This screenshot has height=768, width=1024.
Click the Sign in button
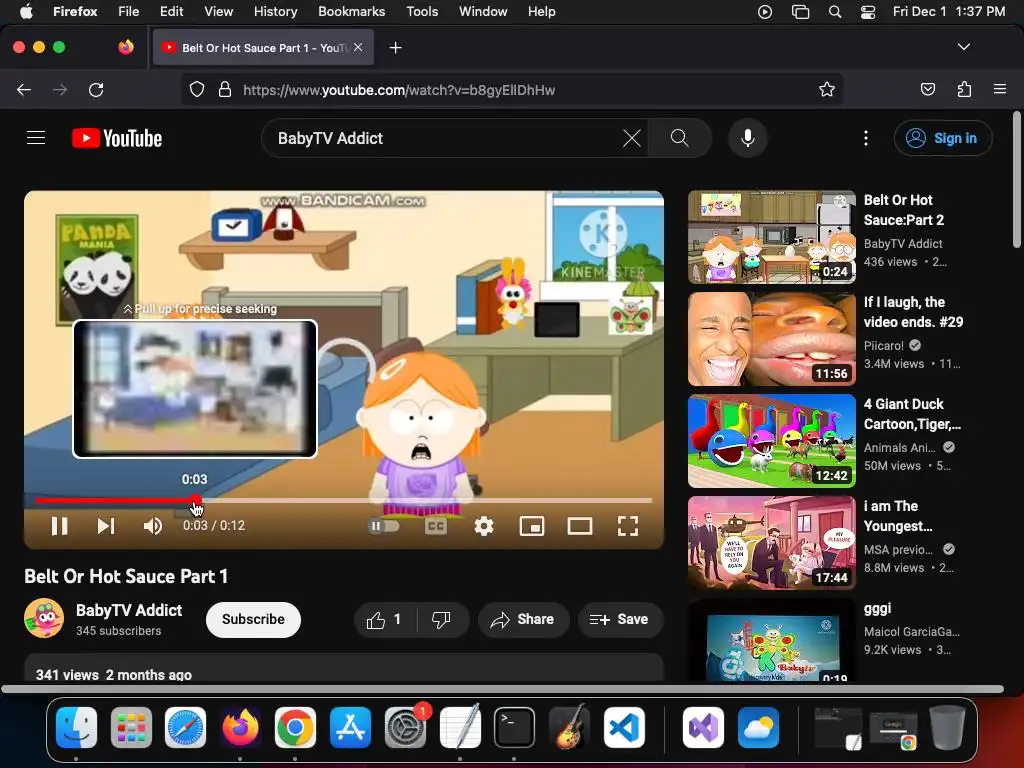coord(943,138)
